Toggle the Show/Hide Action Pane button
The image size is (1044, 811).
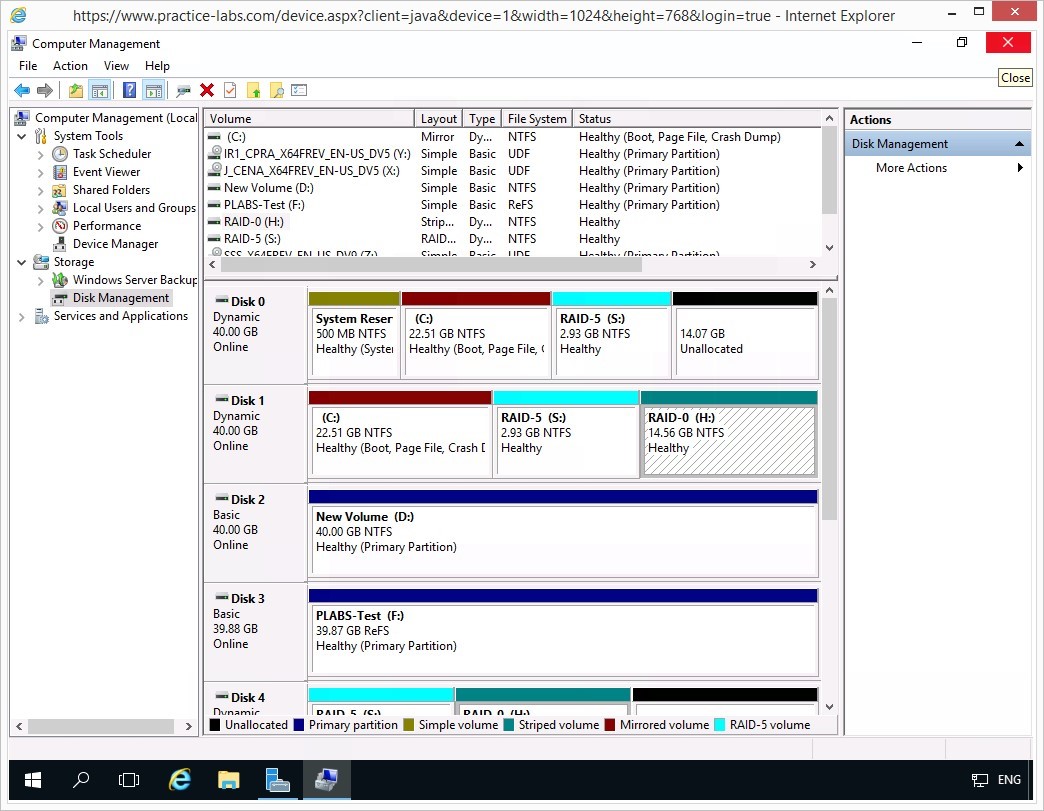pos(153,91)
